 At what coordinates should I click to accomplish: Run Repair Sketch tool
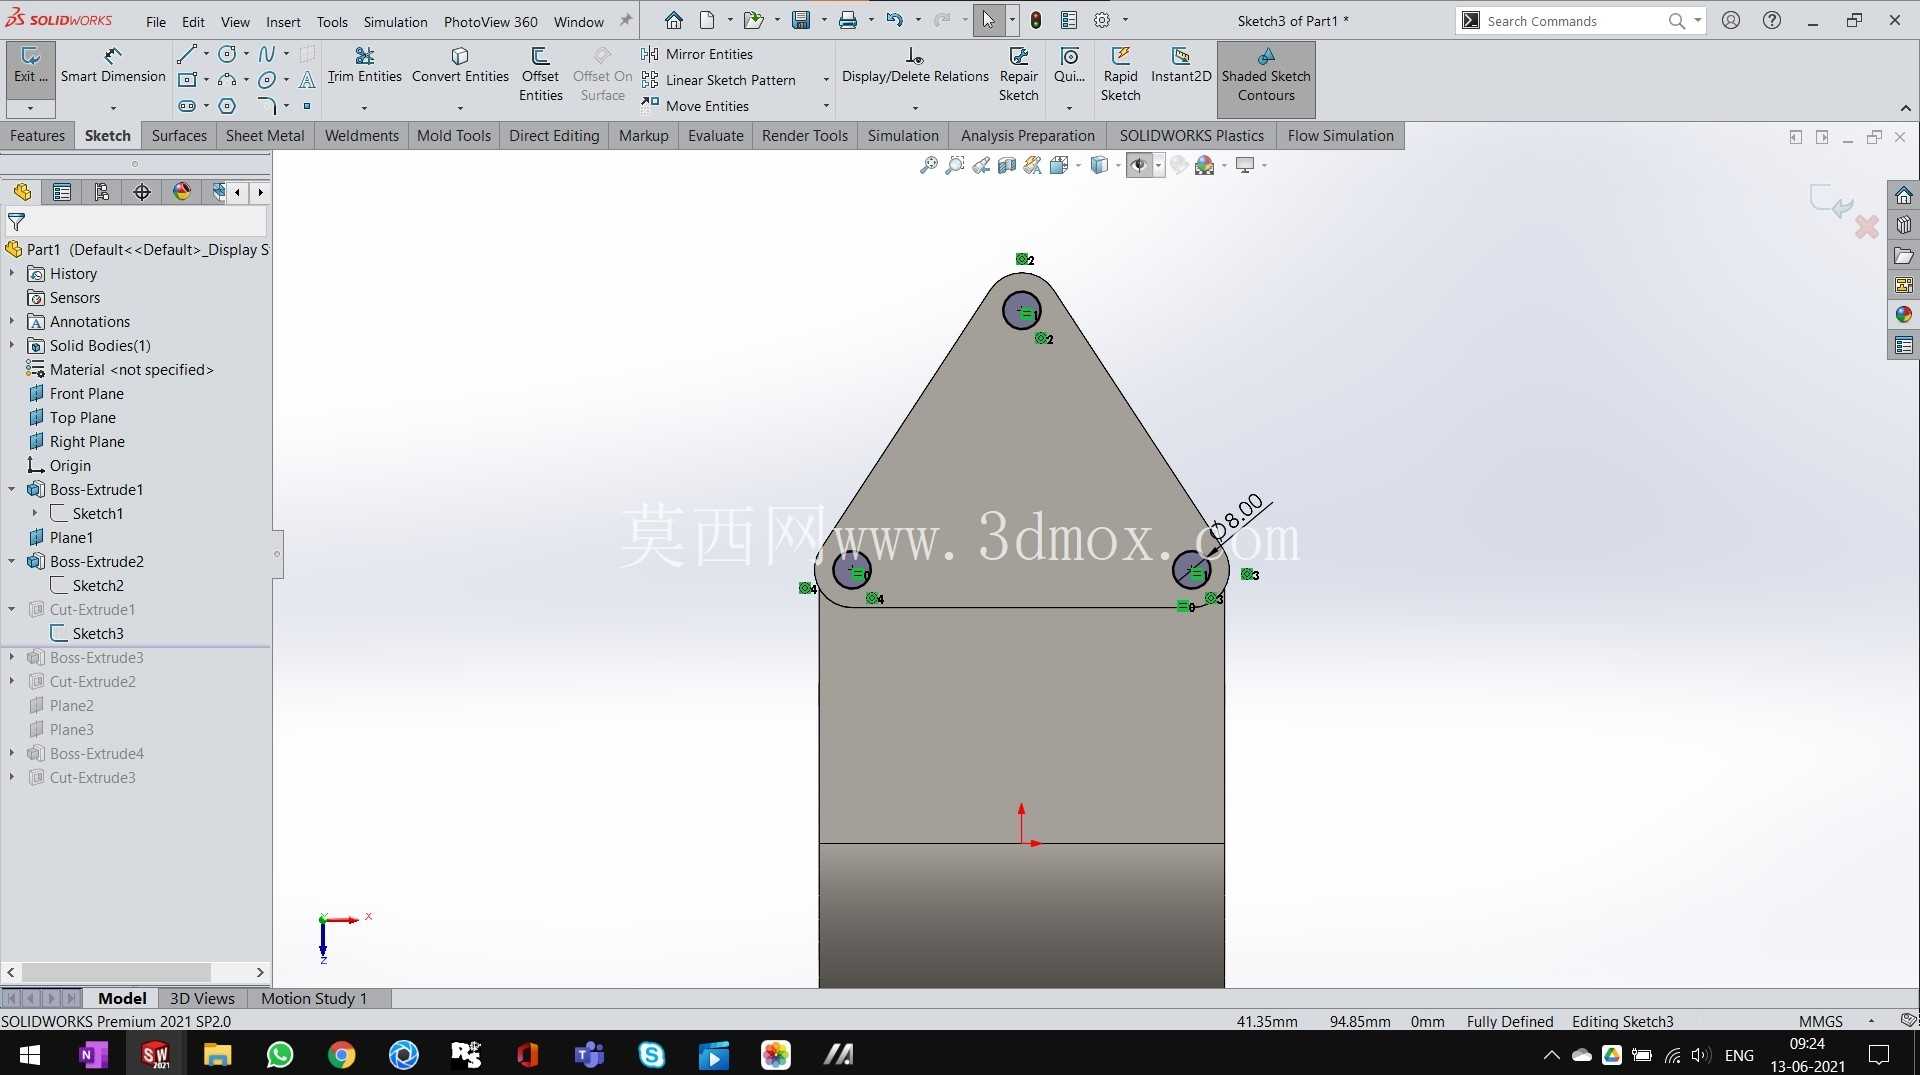coord(1018,74)
